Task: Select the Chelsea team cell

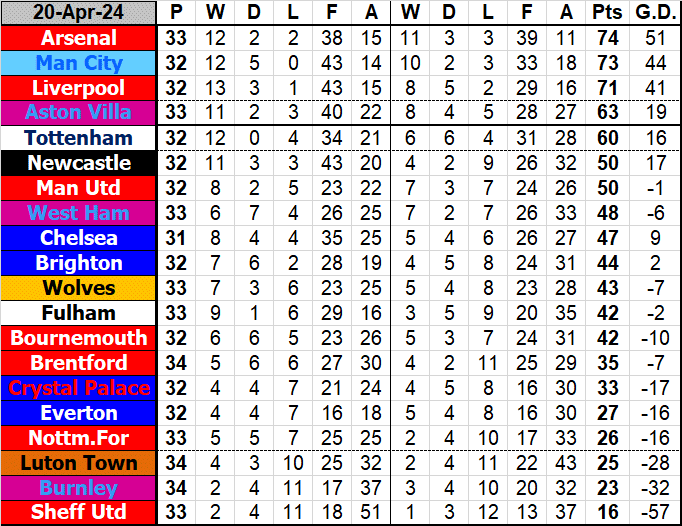Action: [x=79, y=238]
